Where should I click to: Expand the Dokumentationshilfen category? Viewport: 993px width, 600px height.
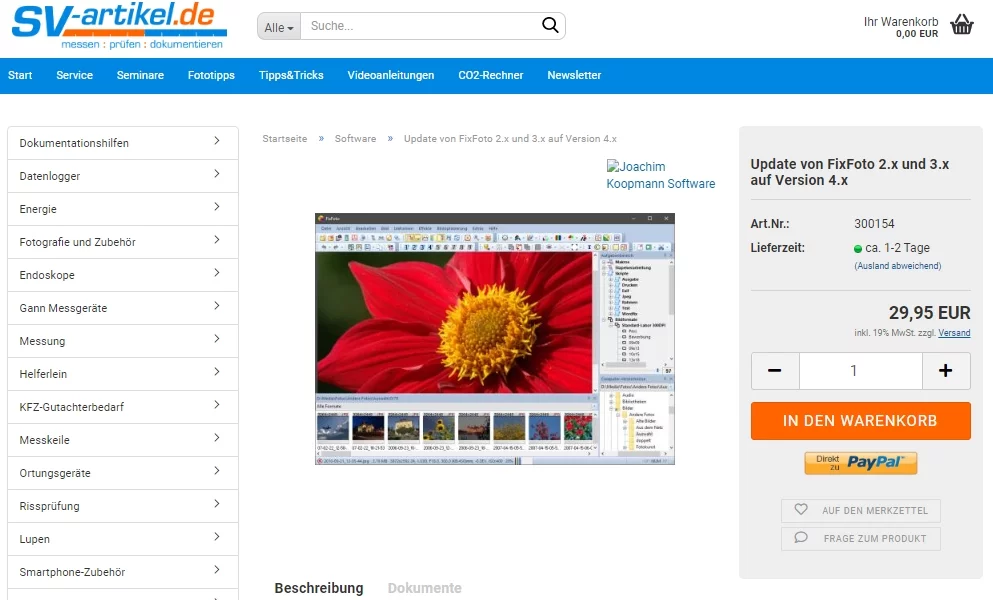pyautogui.click(x=123, y=143)
